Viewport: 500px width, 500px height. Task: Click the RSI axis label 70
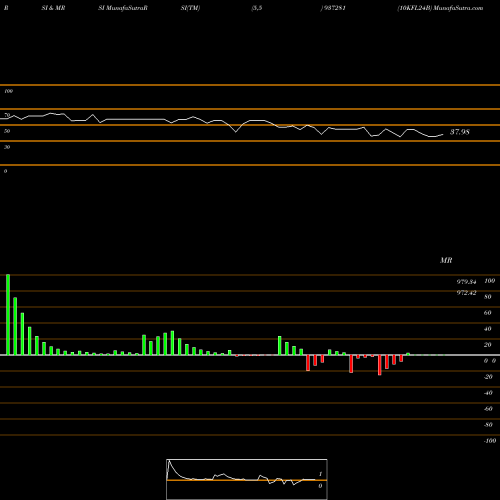[x=7, y=115]
